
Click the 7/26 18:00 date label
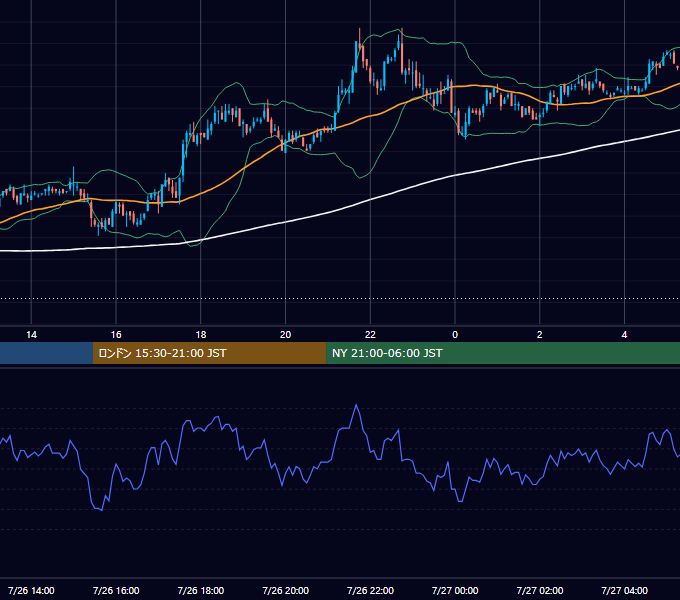(x=201, y=590)
